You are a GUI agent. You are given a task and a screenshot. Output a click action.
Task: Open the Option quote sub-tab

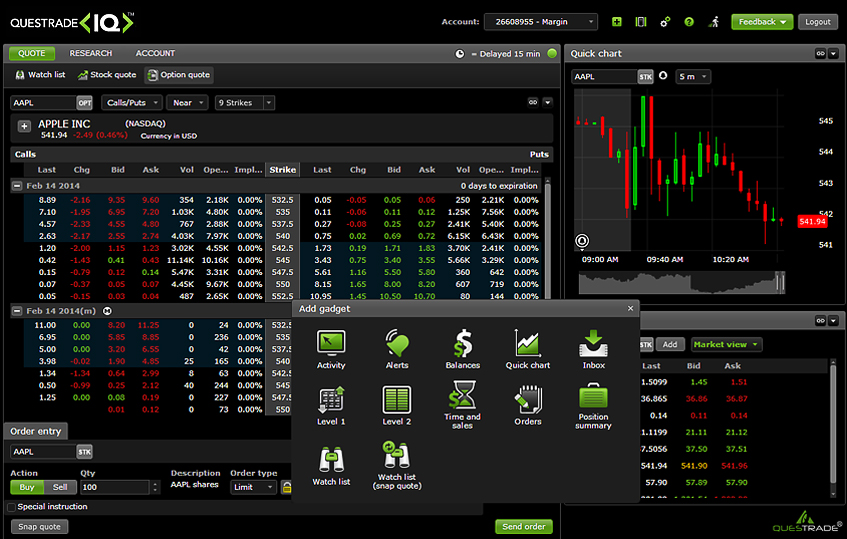pyautogui.click(x=179, y=75)
